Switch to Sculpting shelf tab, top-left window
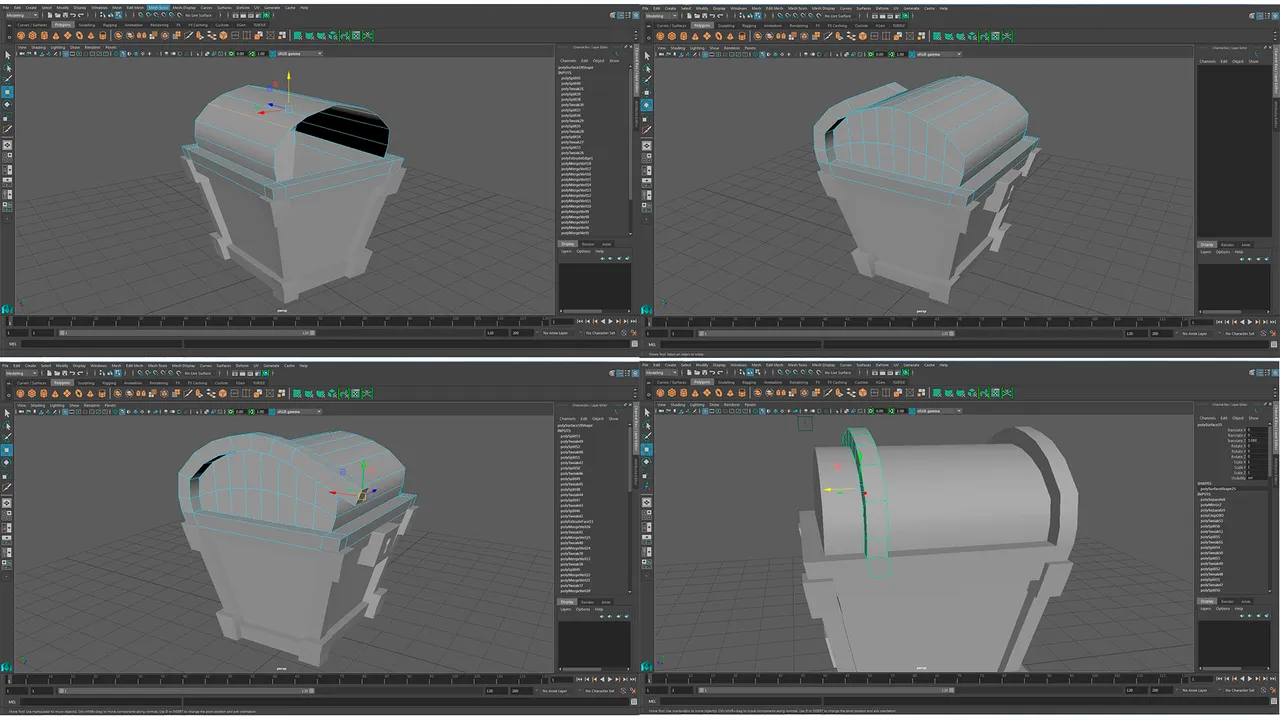The width and height of the screenshot is (1280, 720). (x=87, y=25)
